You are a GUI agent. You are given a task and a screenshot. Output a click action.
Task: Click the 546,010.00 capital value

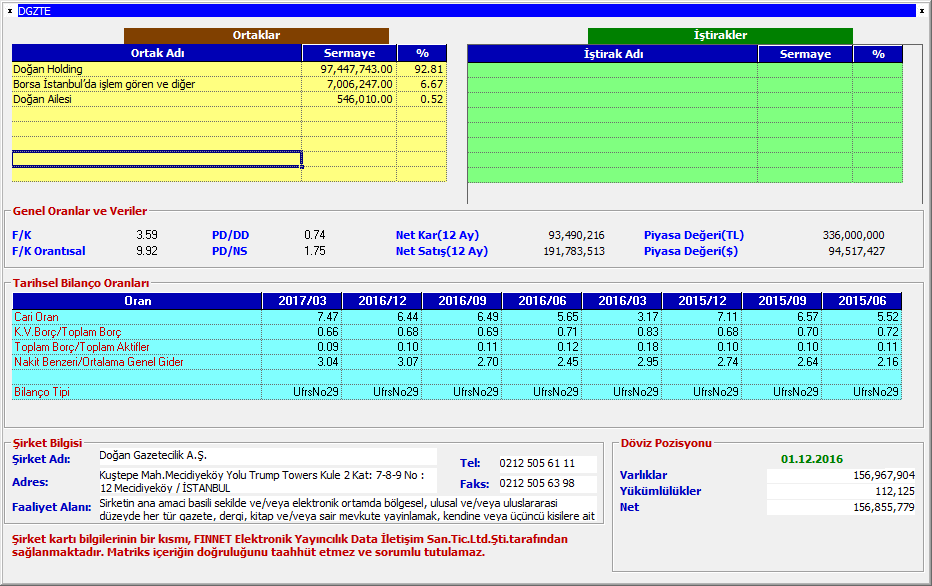(x=364, y=99)
